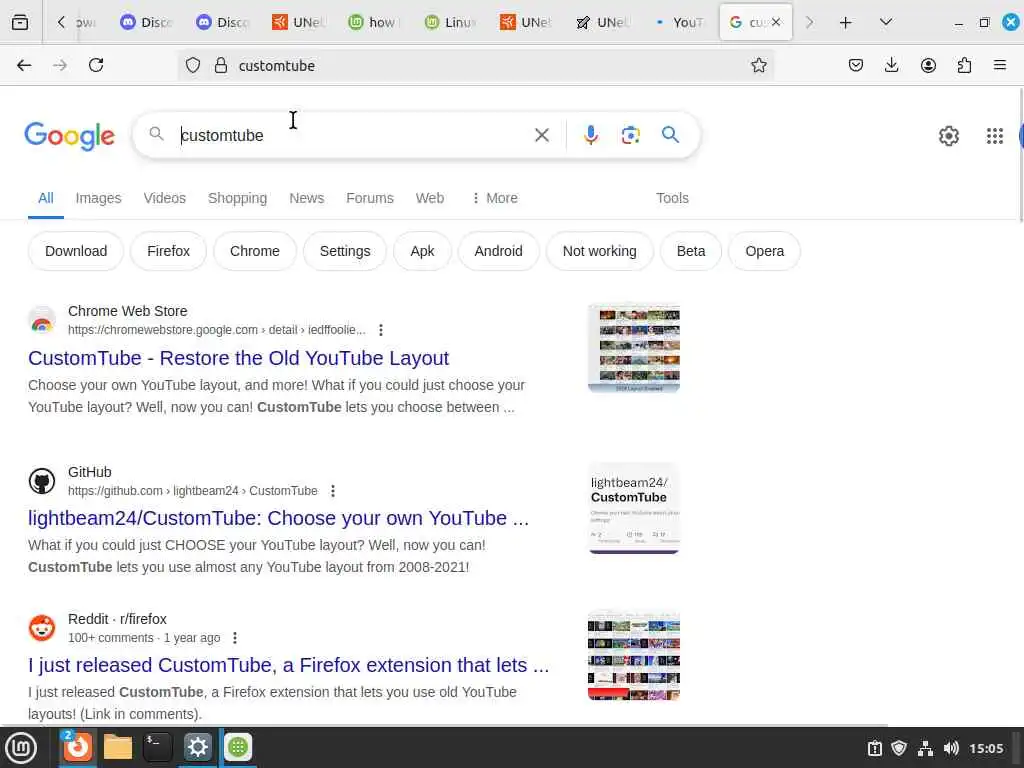Click the Reddit result thumbnail
The width and height of the screenshot is (1024, 768).
(633, 655)
